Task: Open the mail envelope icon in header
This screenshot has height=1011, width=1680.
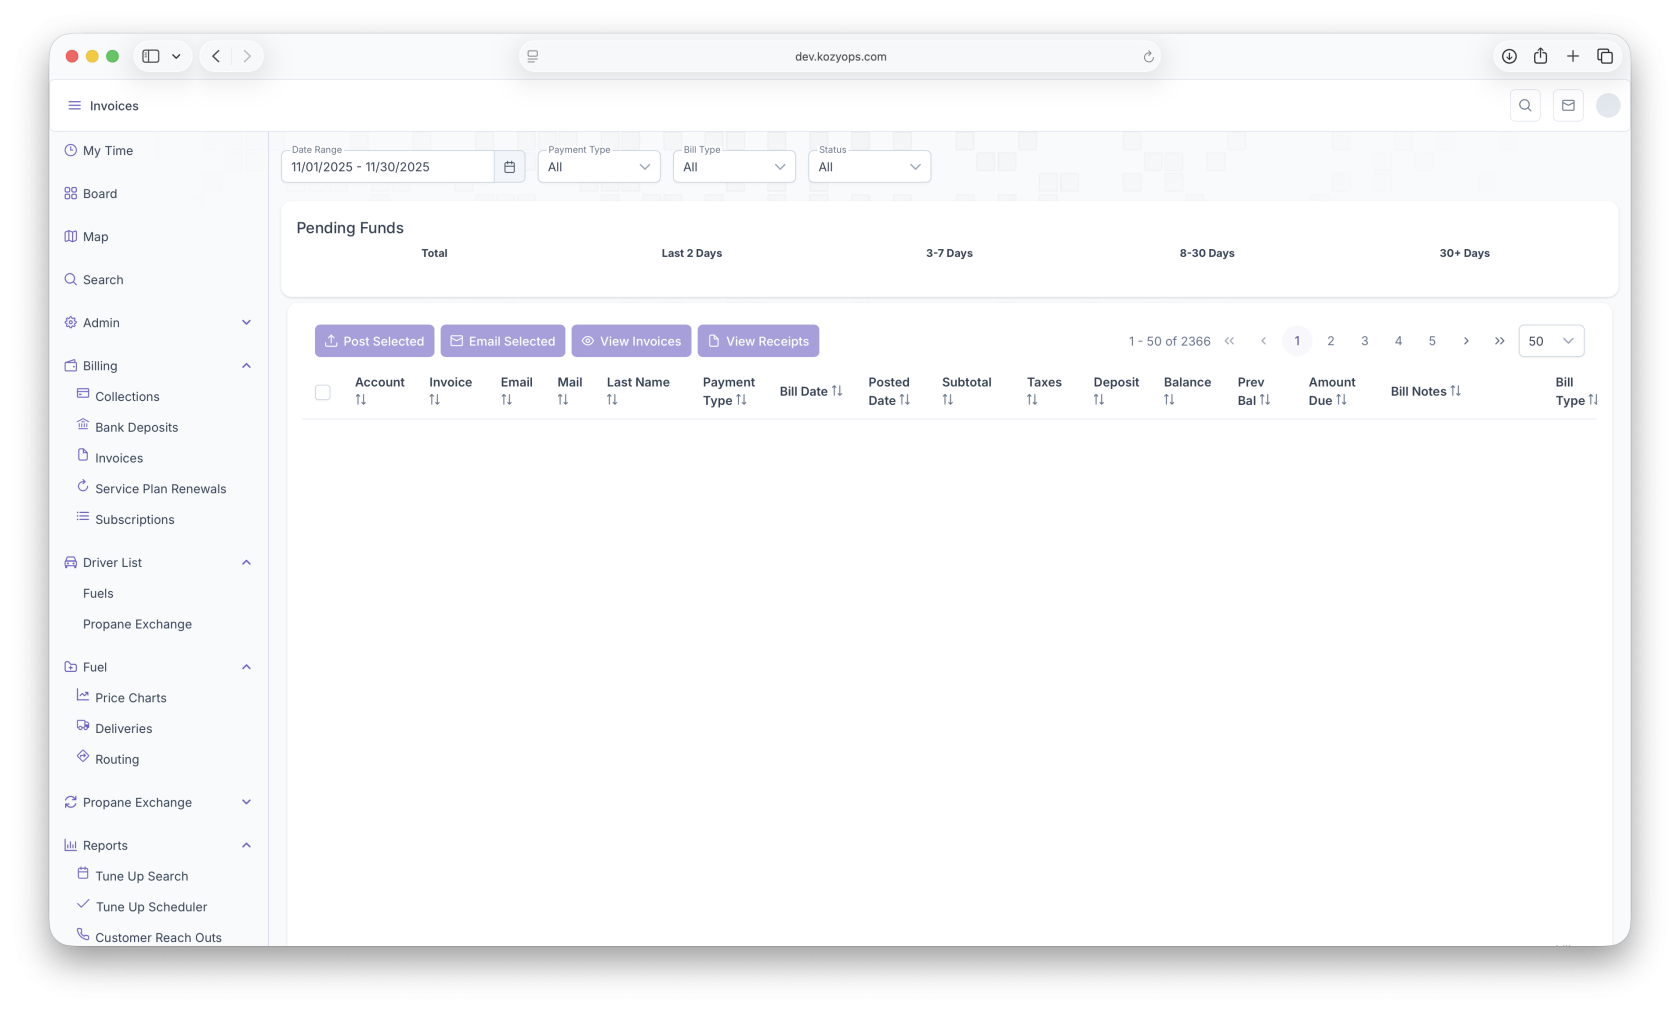Action: [1568, 105]
